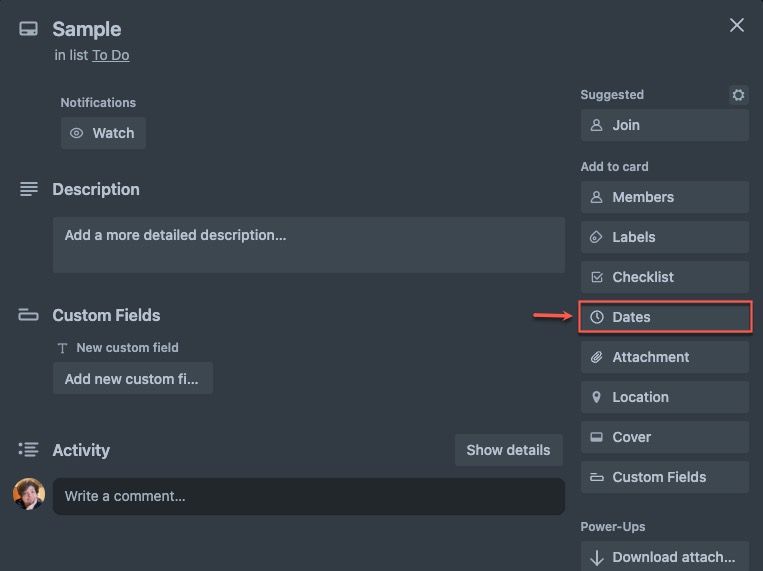Open the Members picker
763x571 pixels.
pyautogui.click(x=665, y=197)
